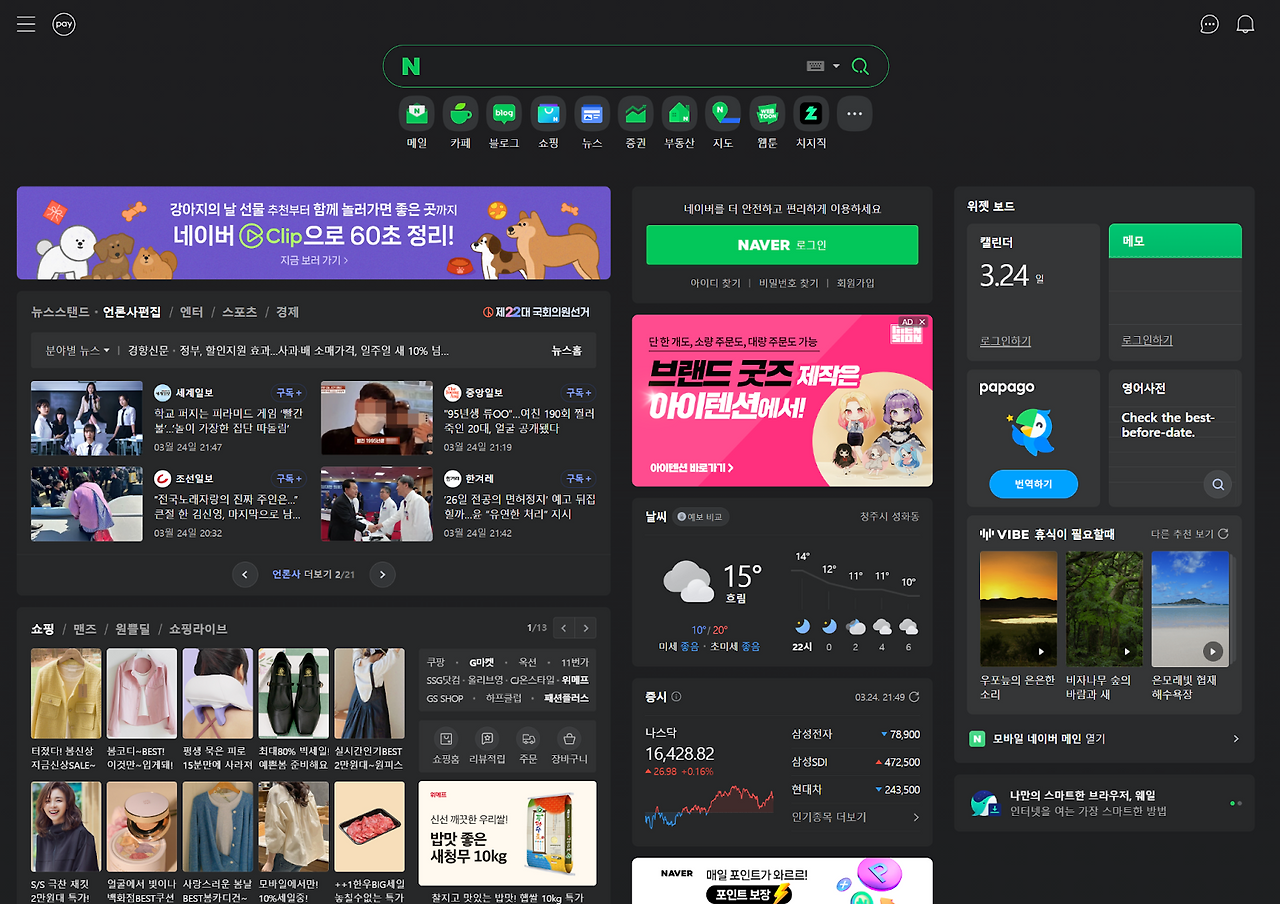Switch to the 언론사편집 news tab

click(131, 312)
